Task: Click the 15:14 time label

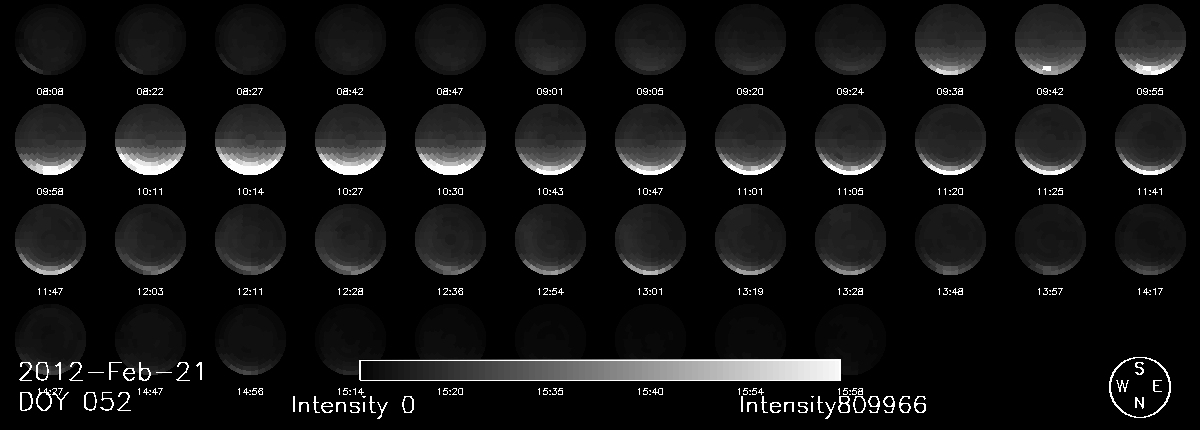Action: [350, 390]
